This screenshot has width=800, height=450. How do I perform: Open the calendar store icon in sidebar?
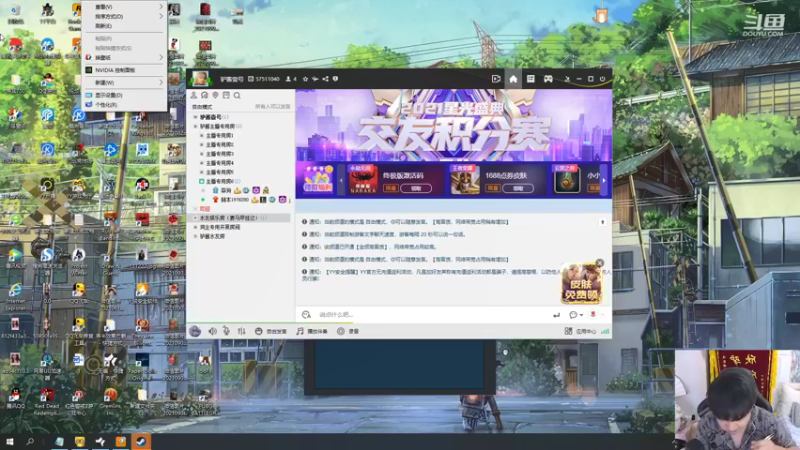point(226,95)
